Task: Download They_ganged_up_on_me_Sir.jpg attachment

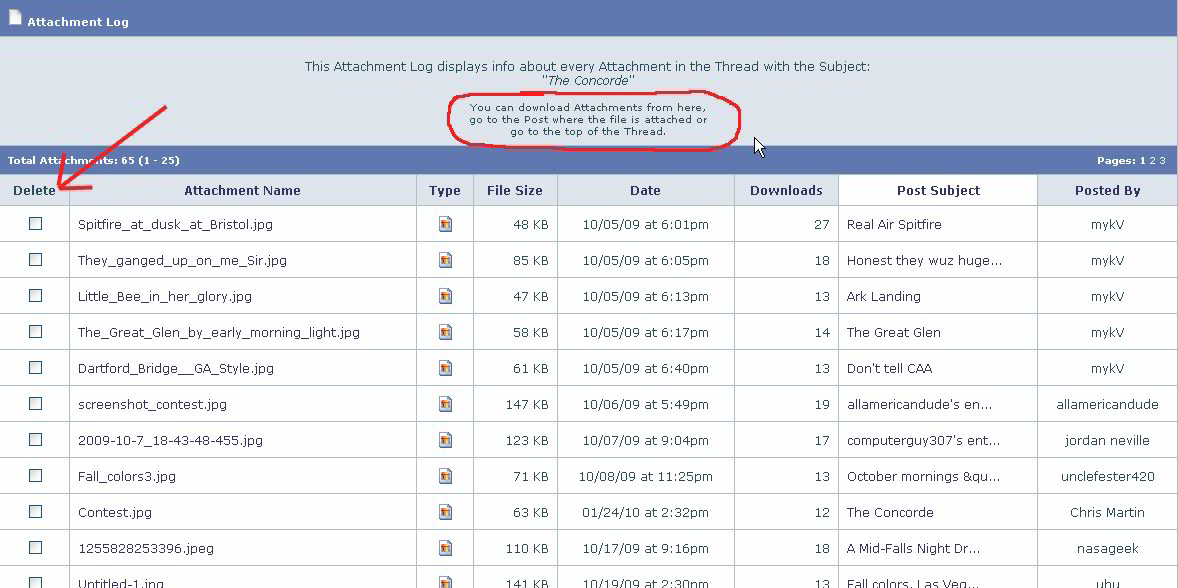Action: 182,261
